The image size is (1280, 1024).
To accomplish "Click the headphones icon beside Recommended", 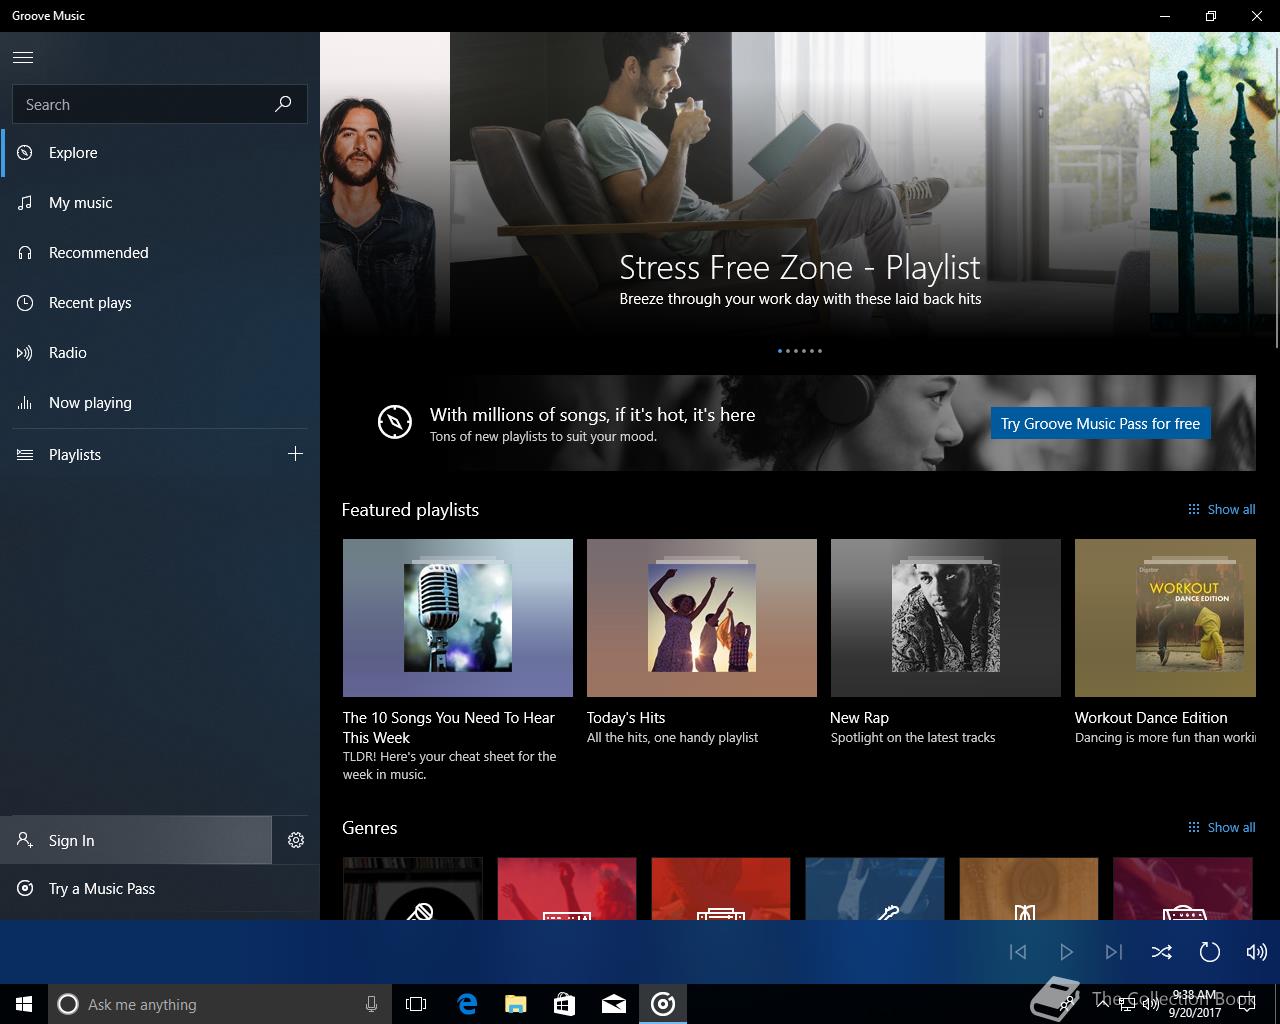I will (25, 253).
